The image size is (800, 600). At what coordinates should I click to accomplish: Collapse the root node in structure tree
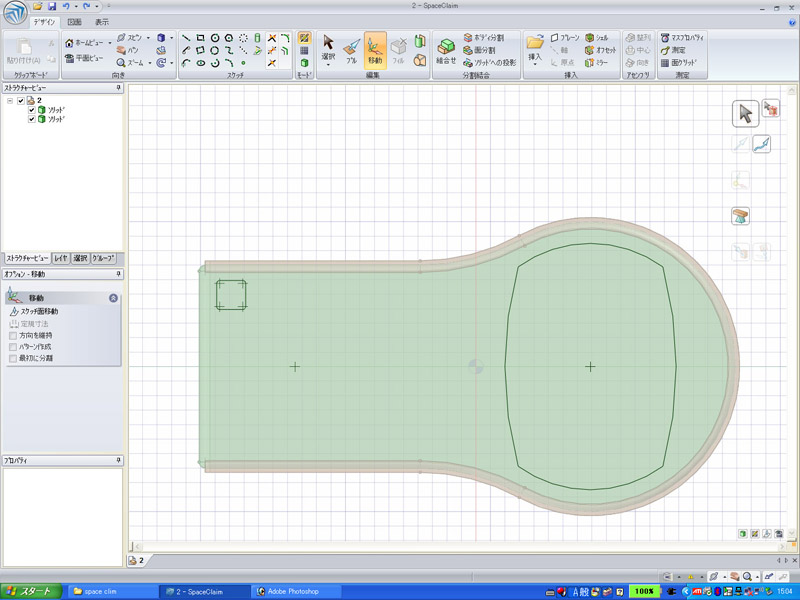(x=9, y=100)
